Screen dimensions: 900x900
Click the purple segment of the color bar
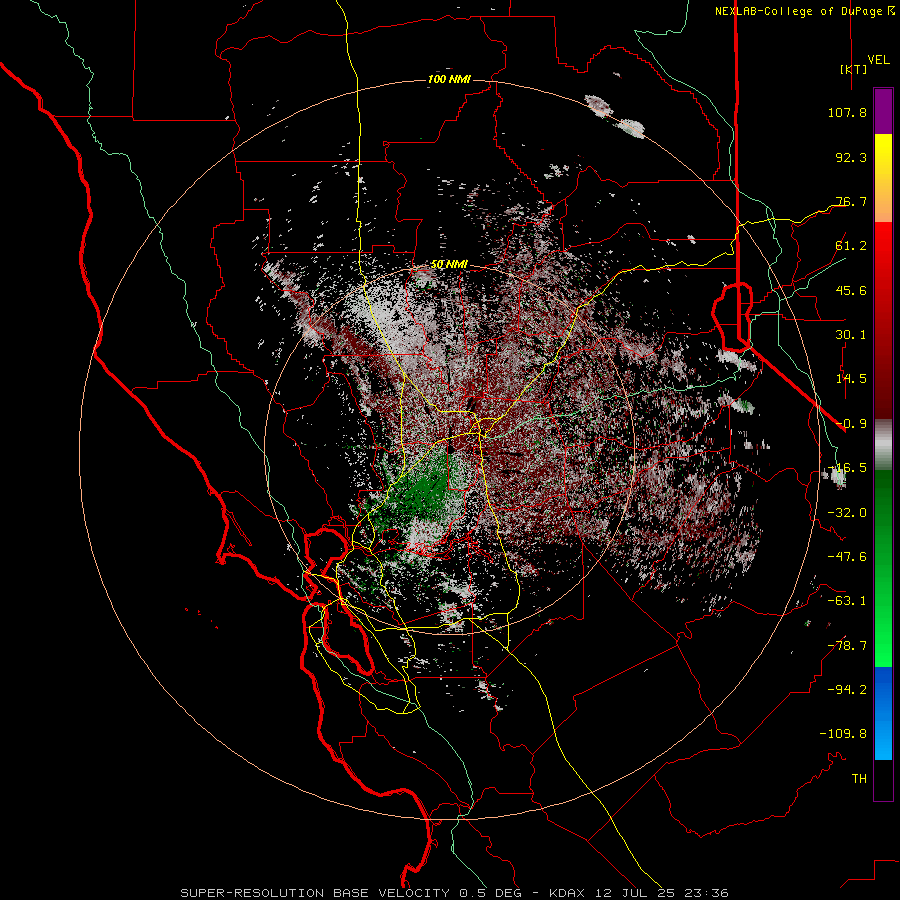pyautogui.click(x=883, y=111)
